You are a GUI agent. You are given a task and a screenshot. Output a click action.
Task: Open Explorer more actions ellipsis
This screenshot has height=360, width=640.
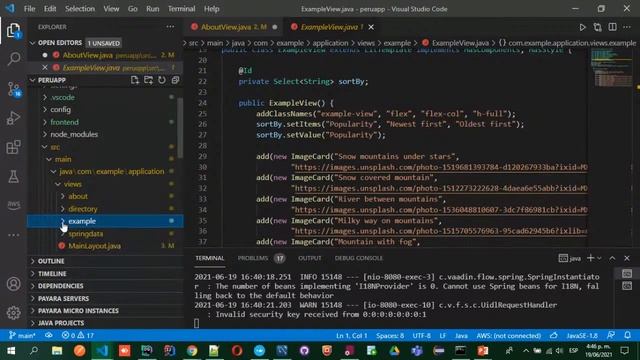(x=170, y=27)
